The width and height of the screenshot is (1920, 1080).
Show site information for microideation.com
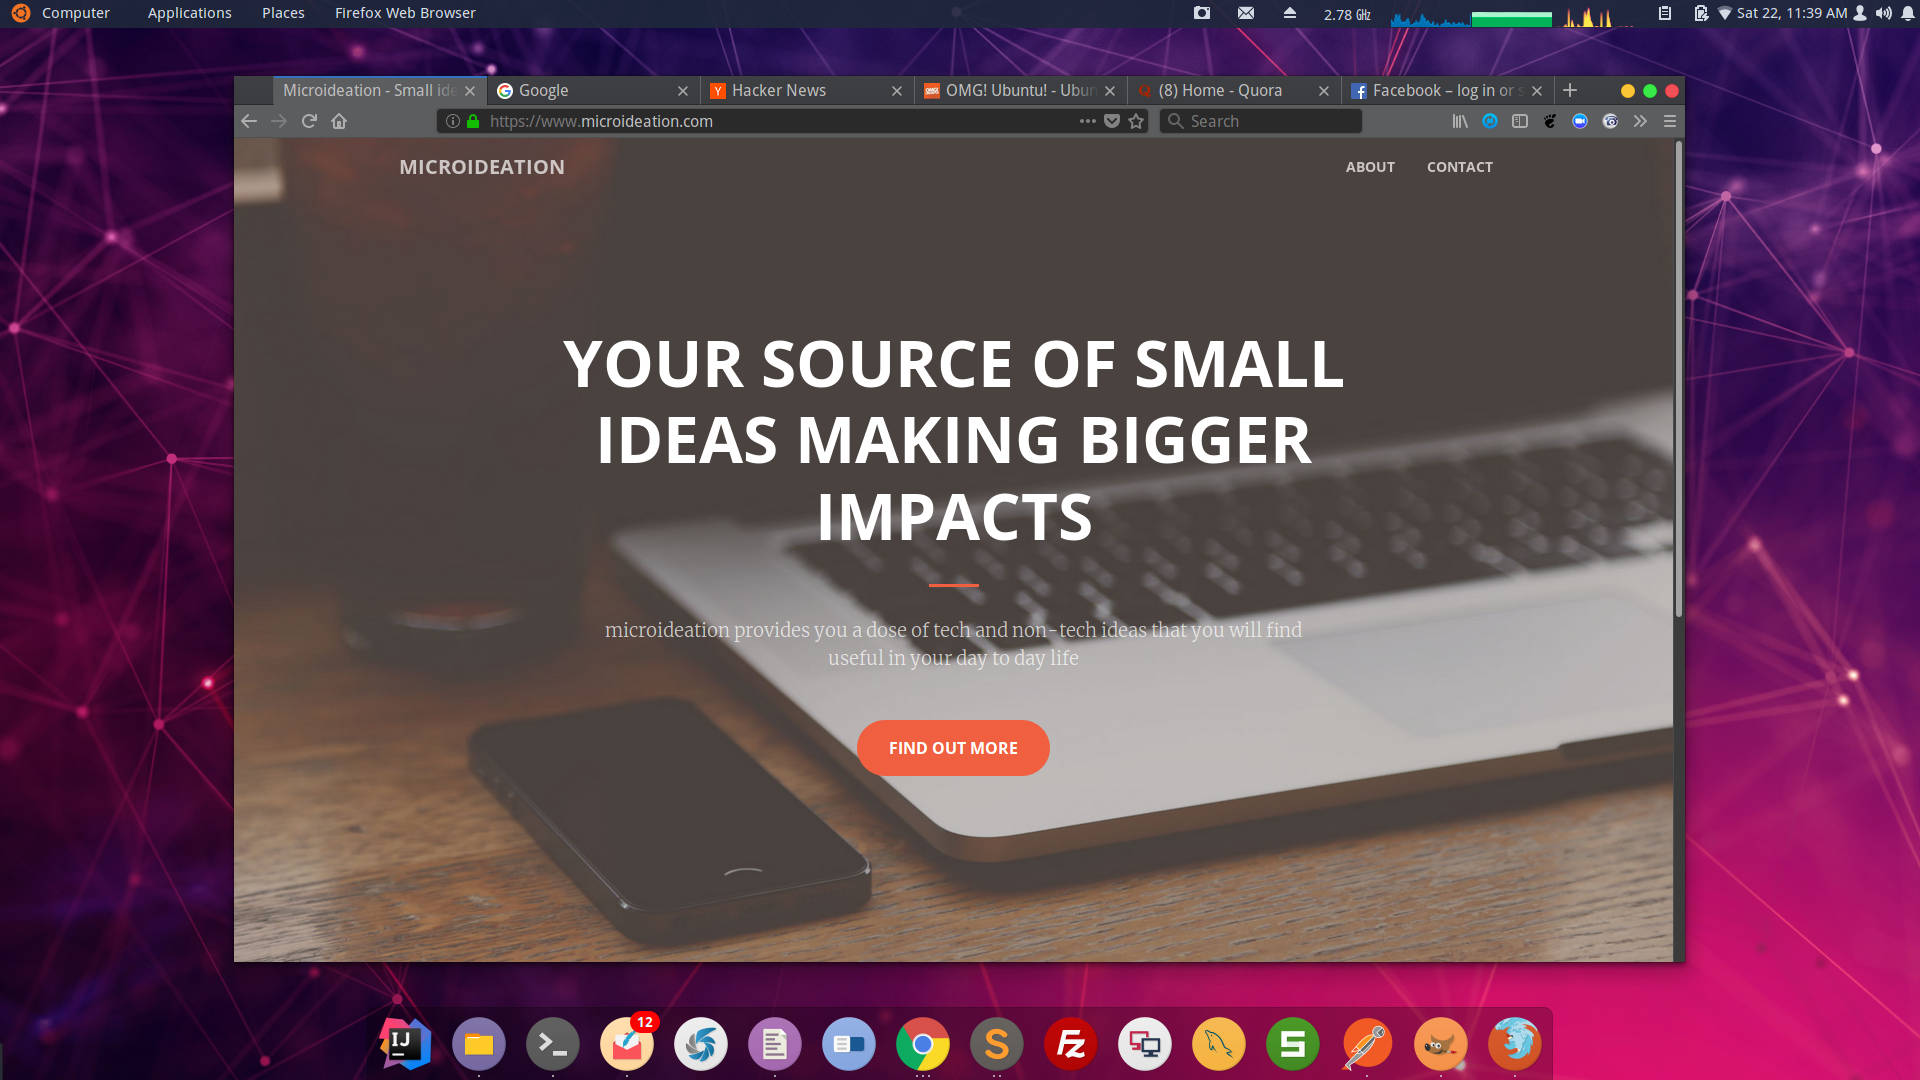pyautogui.click(x=453, y=121)
